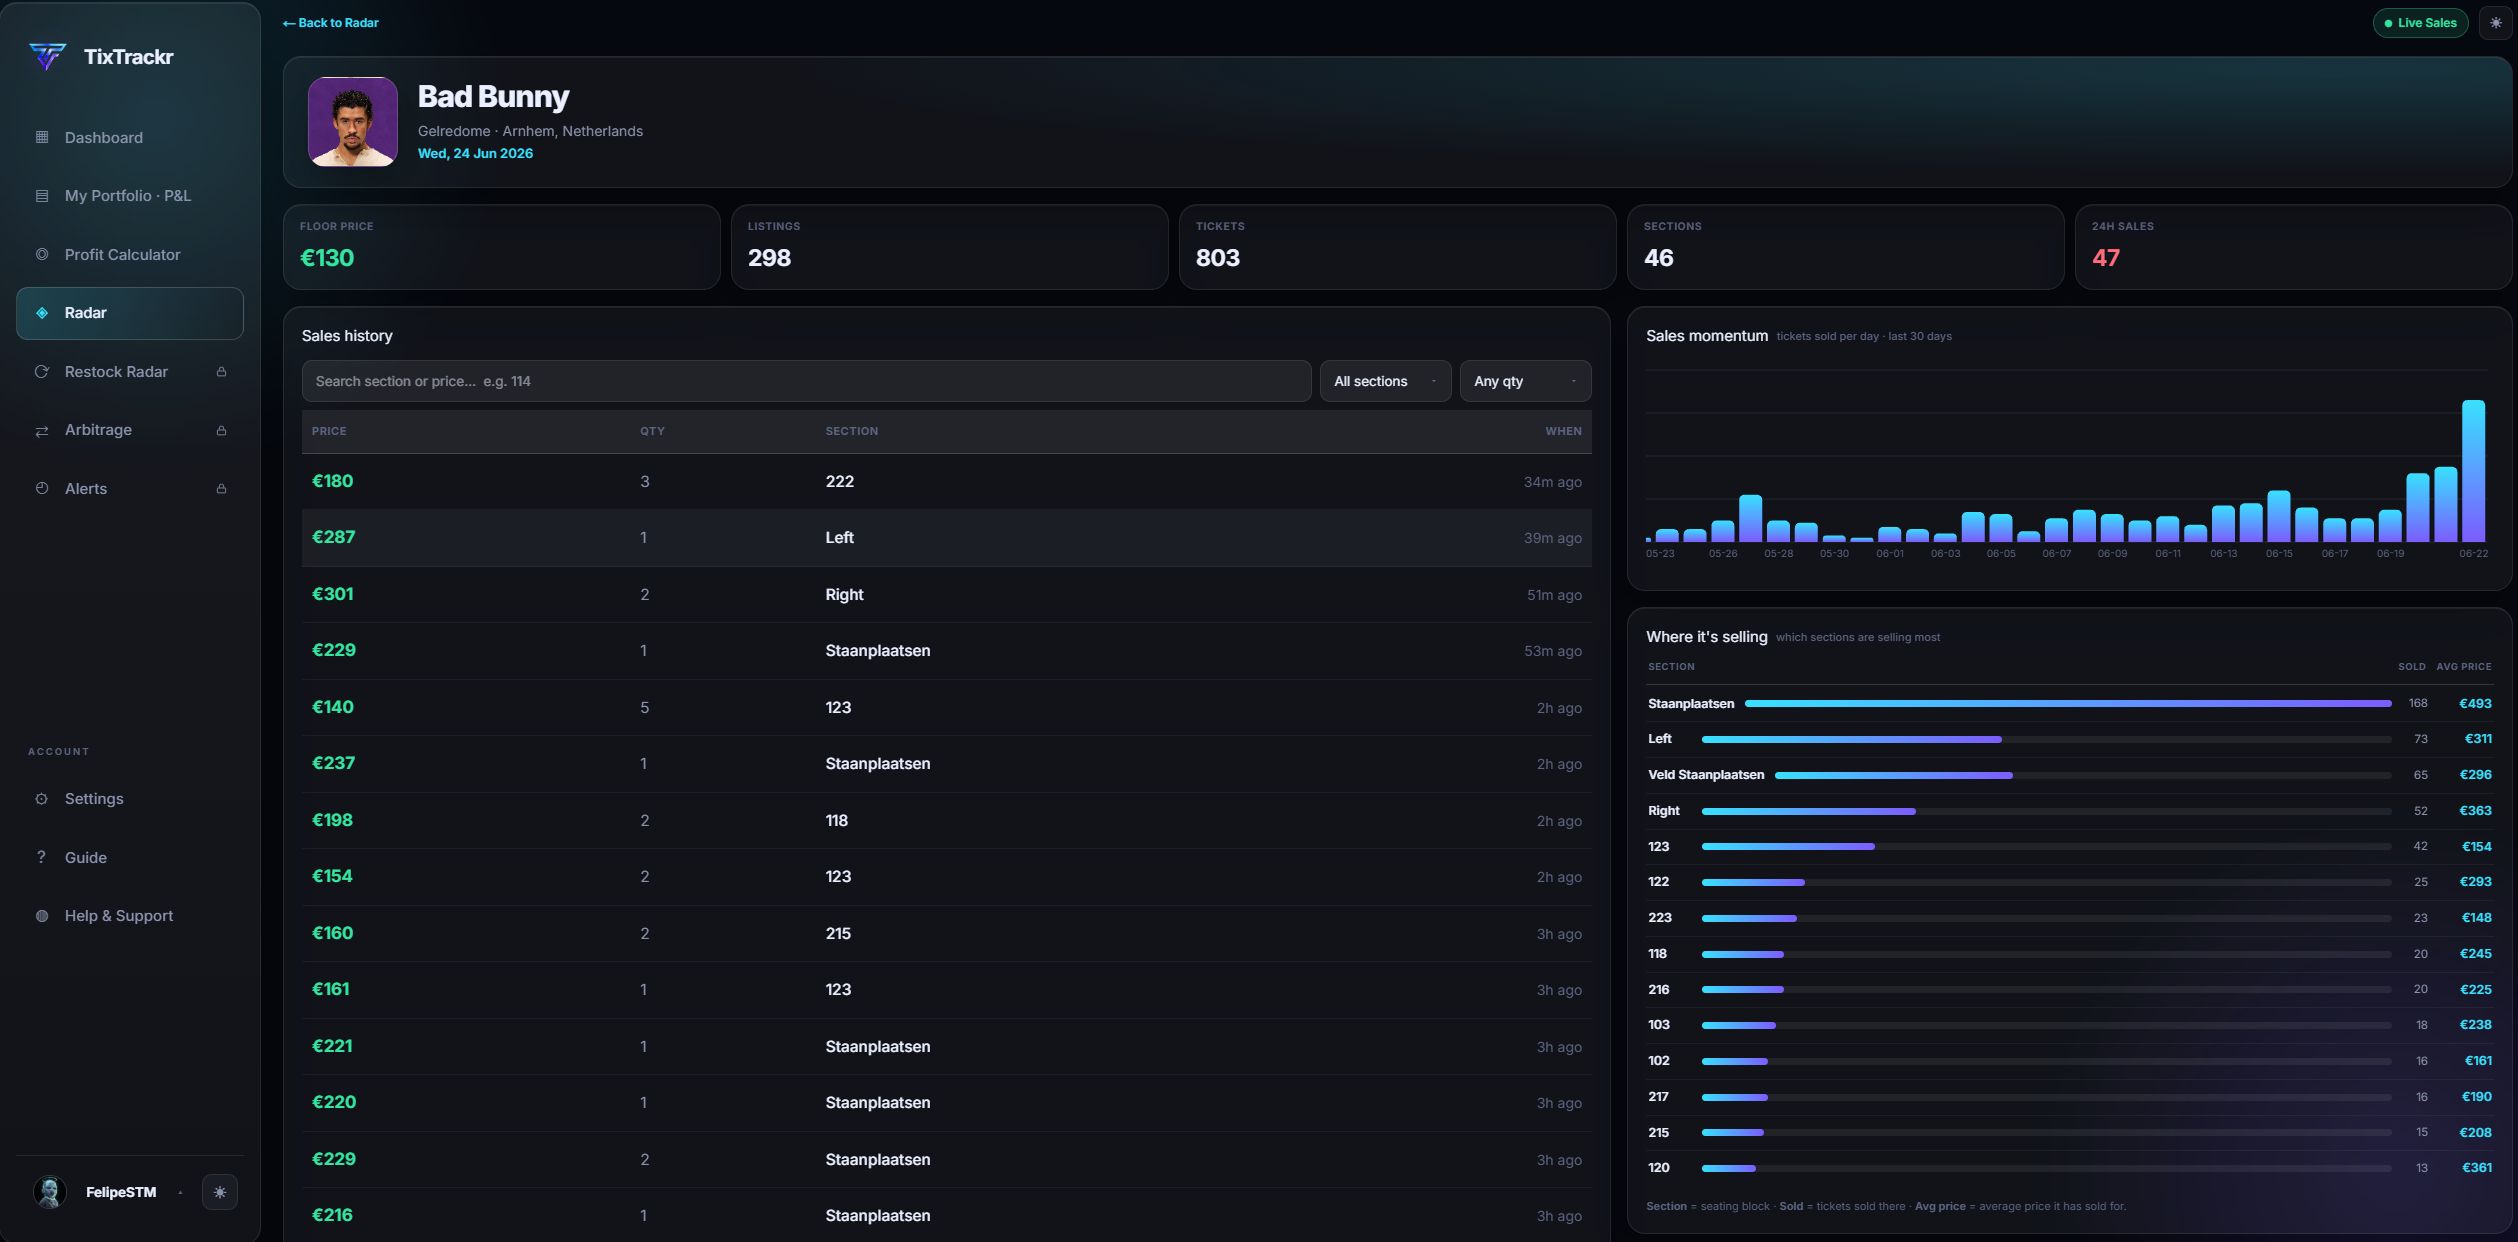Open the Guide page
2518x1242 pixels.
click(130, 858)
